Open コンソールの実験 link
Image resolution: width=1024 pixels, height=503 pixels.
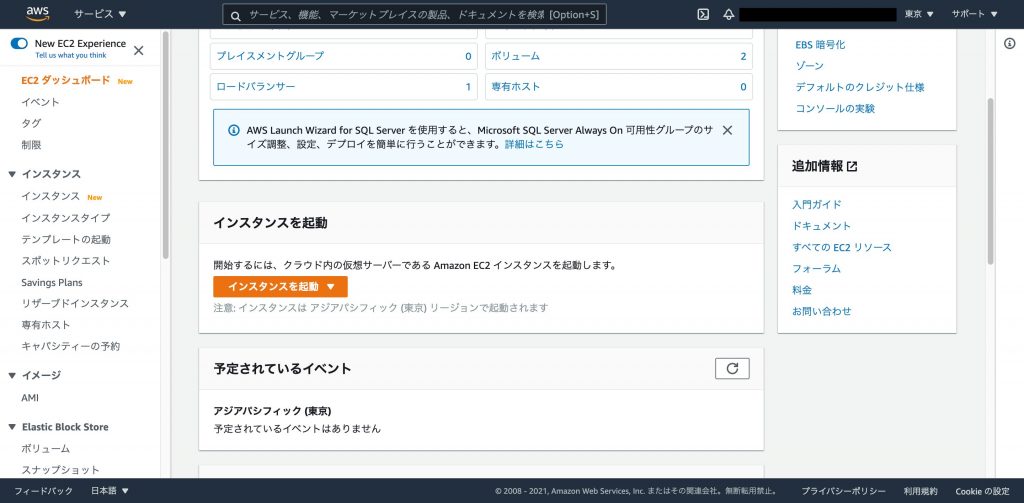click(835, 109)
